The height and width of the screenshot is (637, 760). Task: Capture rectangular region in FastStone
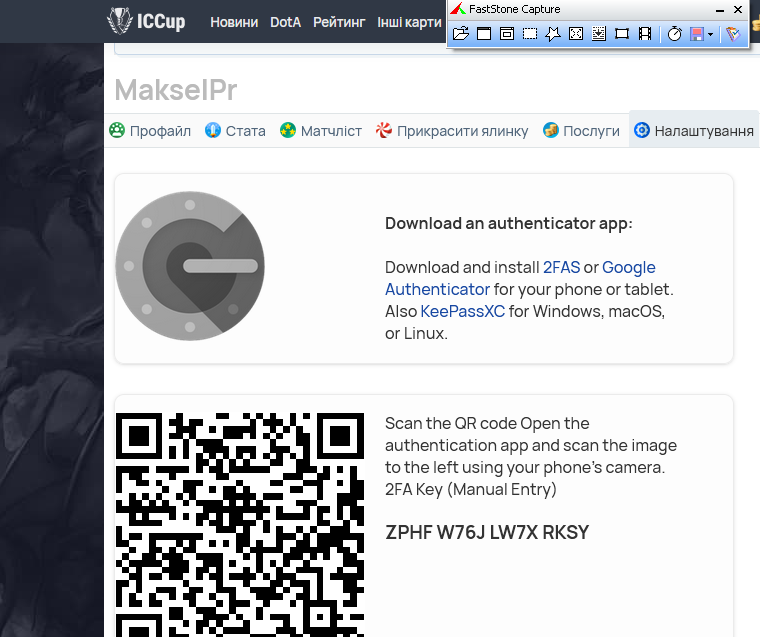click(x=530, y=33)
